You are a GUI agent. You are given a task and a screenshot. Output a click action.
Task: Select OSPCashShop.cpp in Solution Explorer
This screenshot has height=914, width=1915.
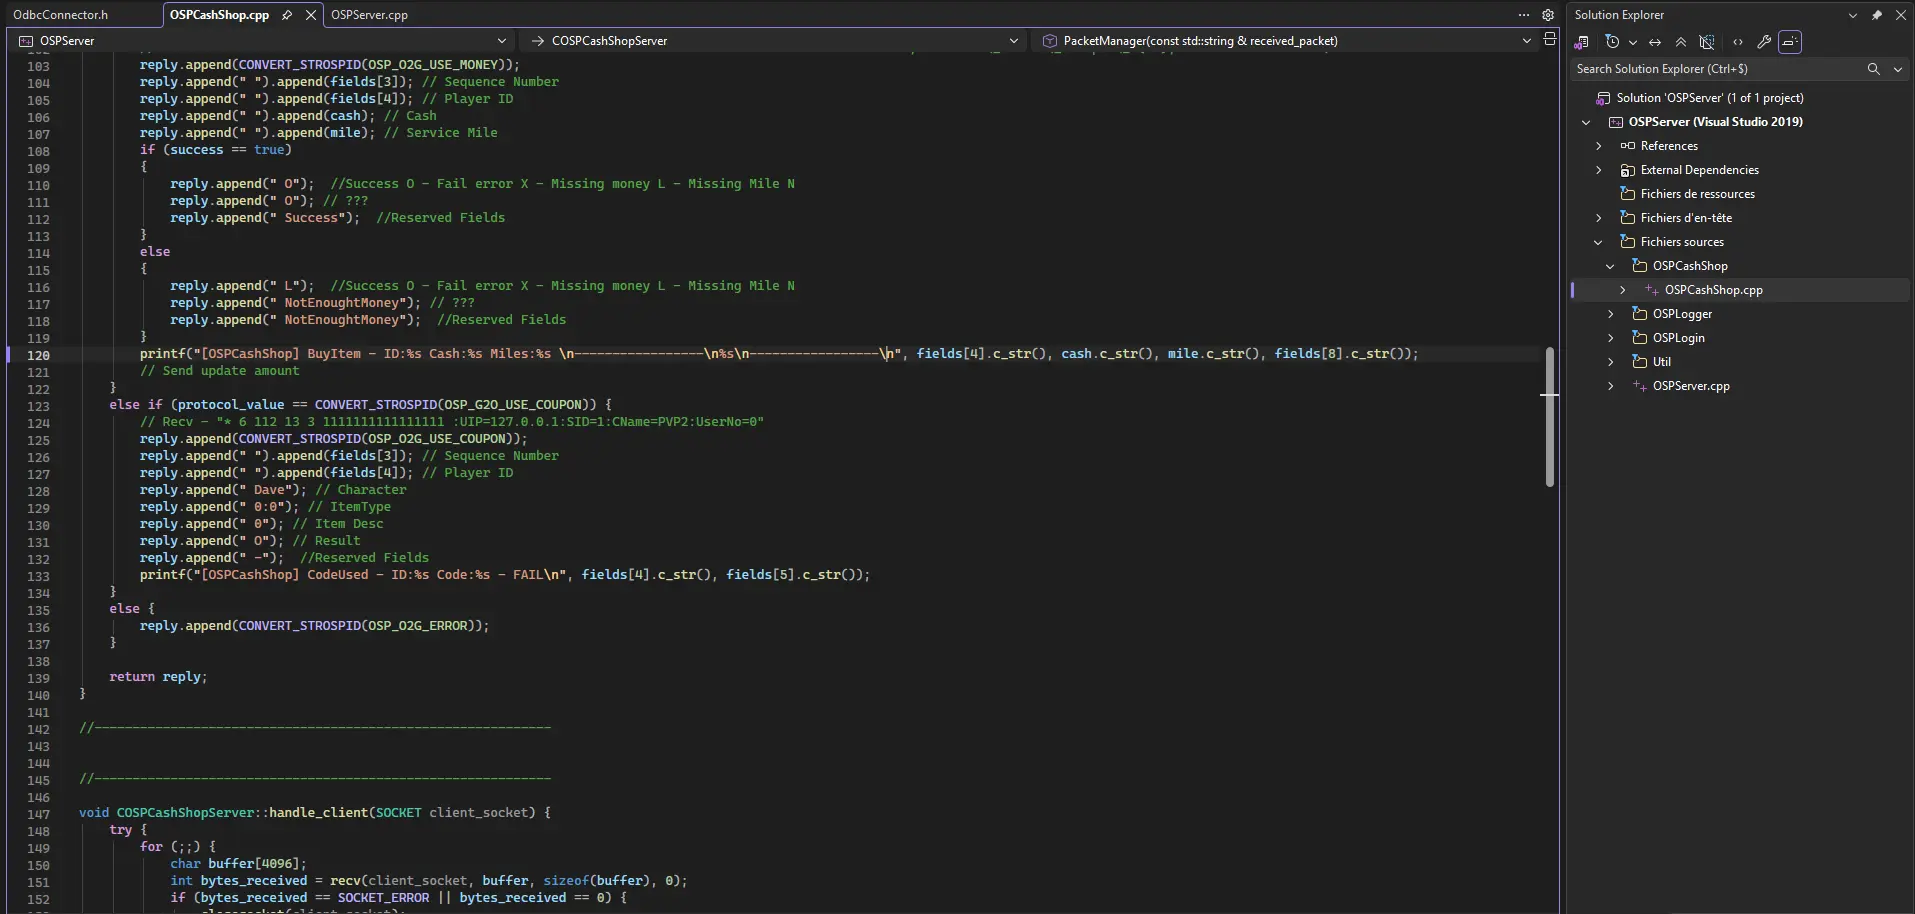[1713, 290]
